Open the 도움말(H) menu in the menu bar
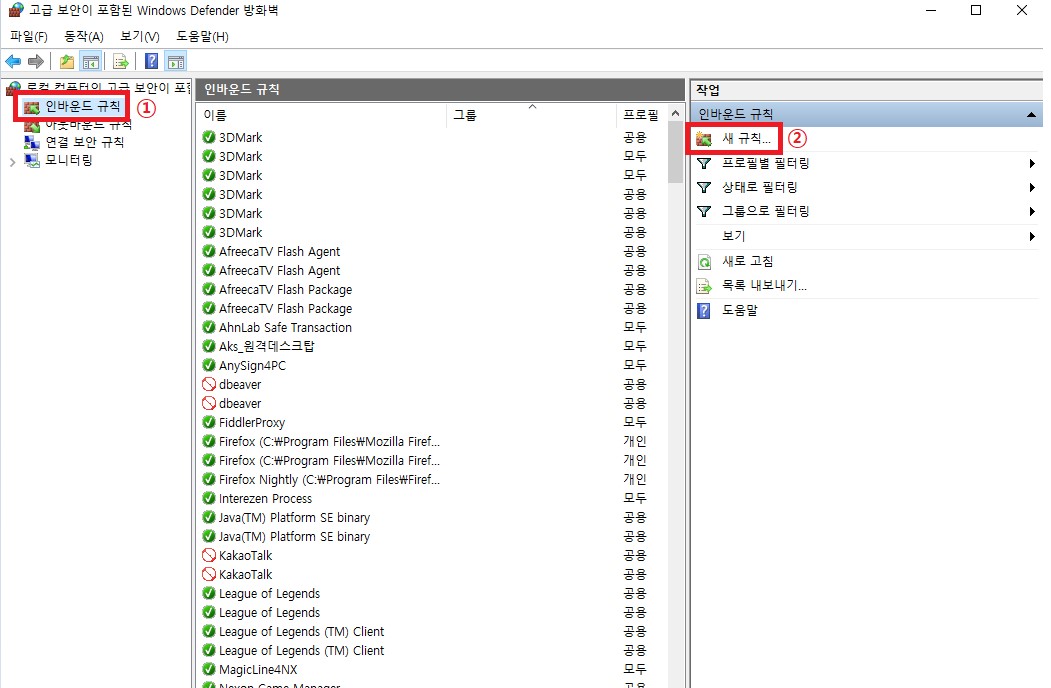Viewport: 1051px width, 688px height. tap(202, 36)
